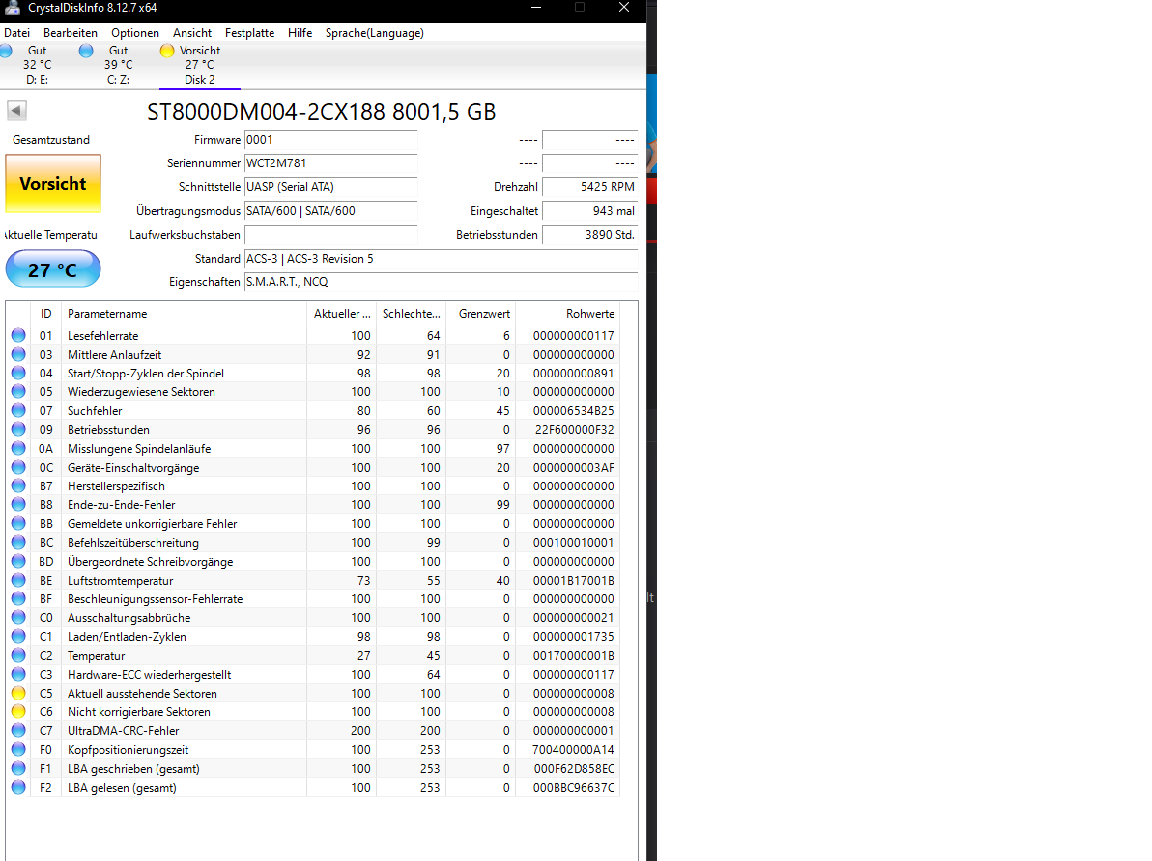Viewport: 1152px width, 861px height.
Task: Click the yellow warning icon for Nicht korrigierbare Sektoren
Action: pyautogui.click(x=18, y=712)
